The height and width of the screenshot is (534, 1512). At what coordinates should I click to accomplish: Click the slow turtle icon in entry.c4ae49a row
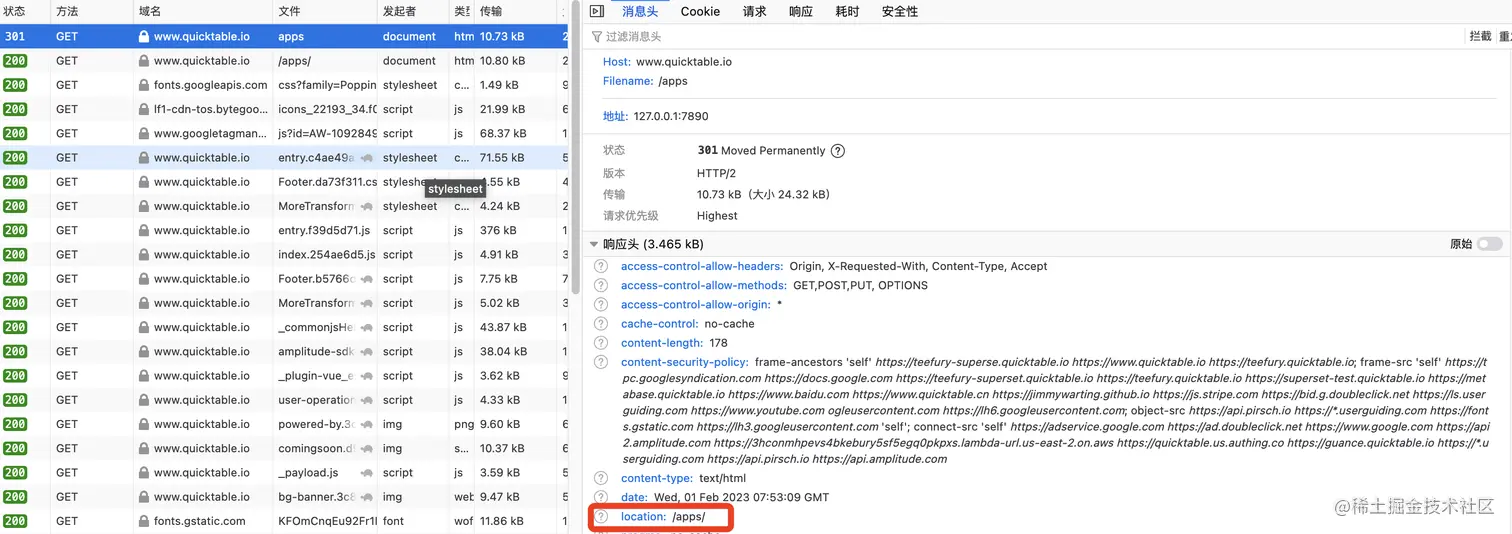pyautogui.click(x=367, y=158)
